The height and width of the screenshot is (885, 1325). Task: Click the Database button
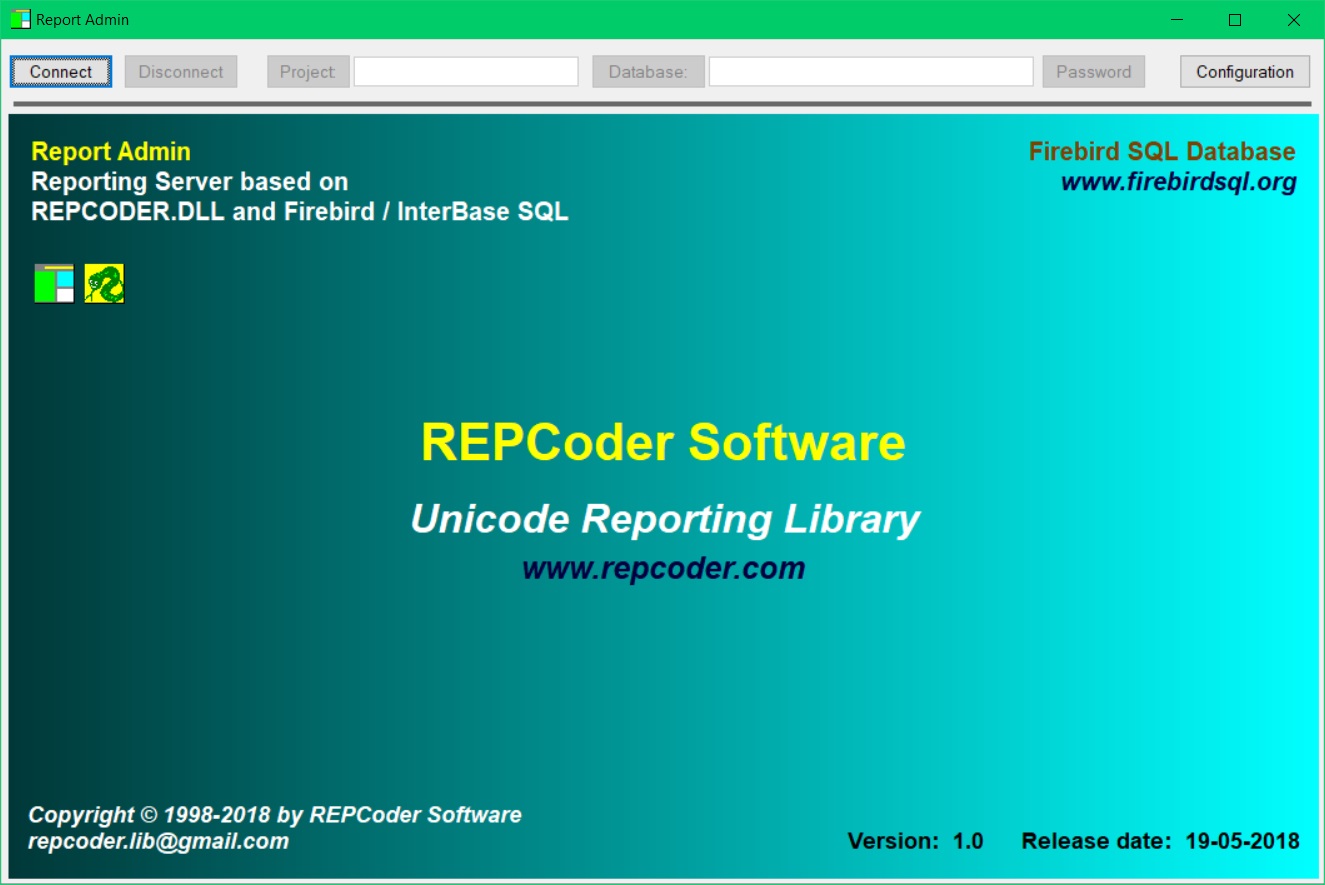648,72
